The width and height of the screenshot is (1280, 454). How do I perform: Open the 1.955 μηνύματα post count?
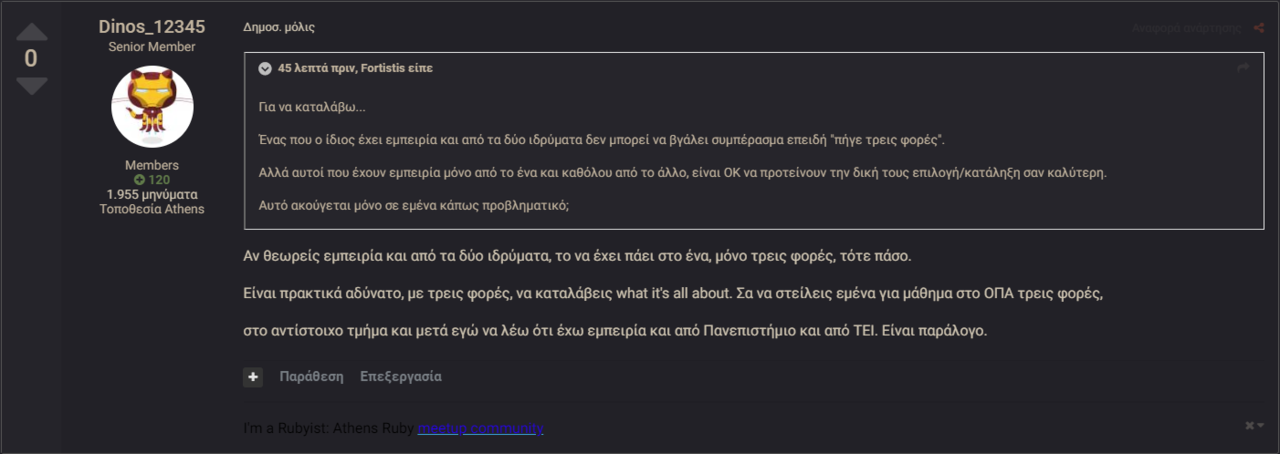pyautogui.click(x=152, y=194)
